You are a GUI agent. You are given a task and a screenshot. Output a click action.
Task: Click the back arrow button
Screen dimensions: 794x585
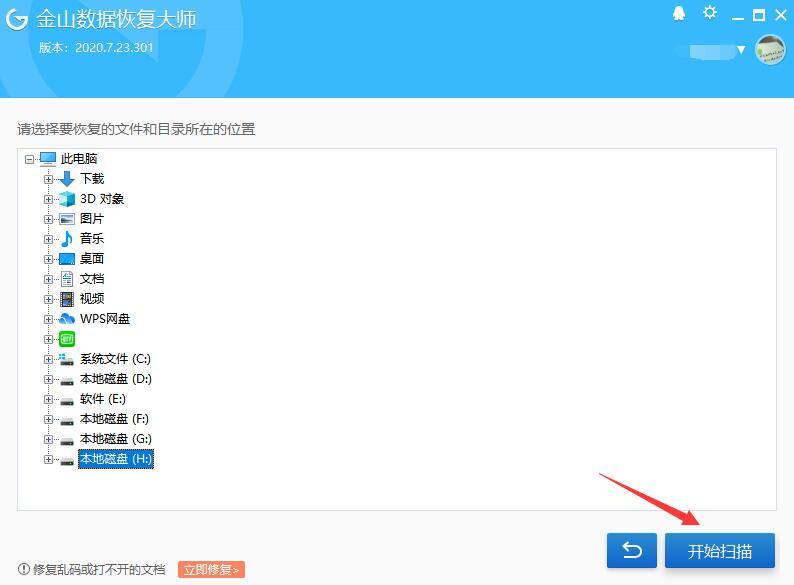point(632,551)
